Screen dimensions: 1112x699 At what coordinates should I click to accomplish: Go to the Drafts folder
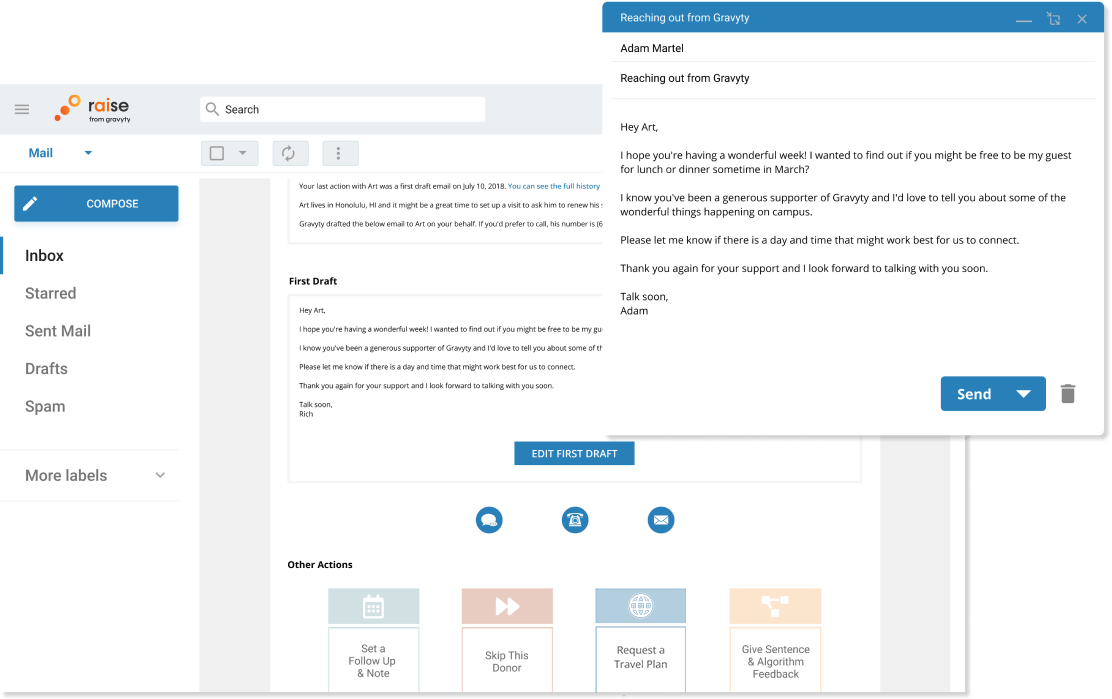[x=47, y=369]
